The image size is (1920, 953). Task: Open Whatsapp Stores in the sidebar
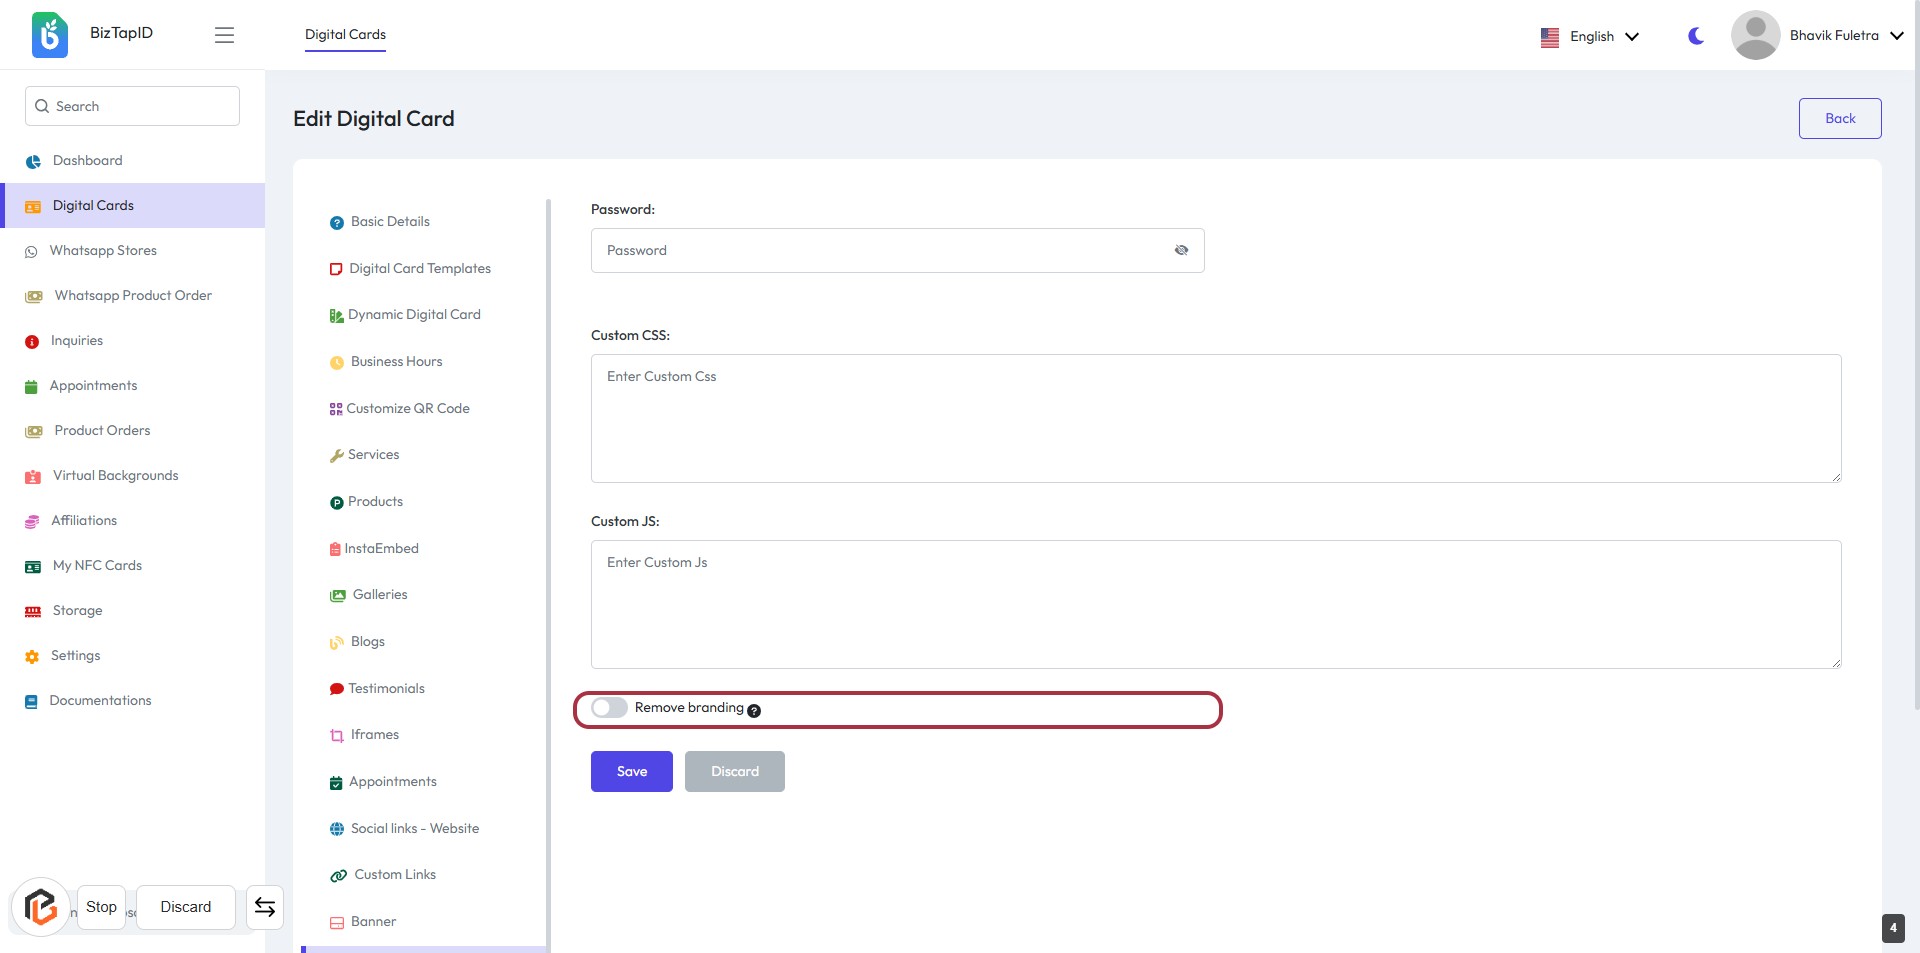[103, 250]
